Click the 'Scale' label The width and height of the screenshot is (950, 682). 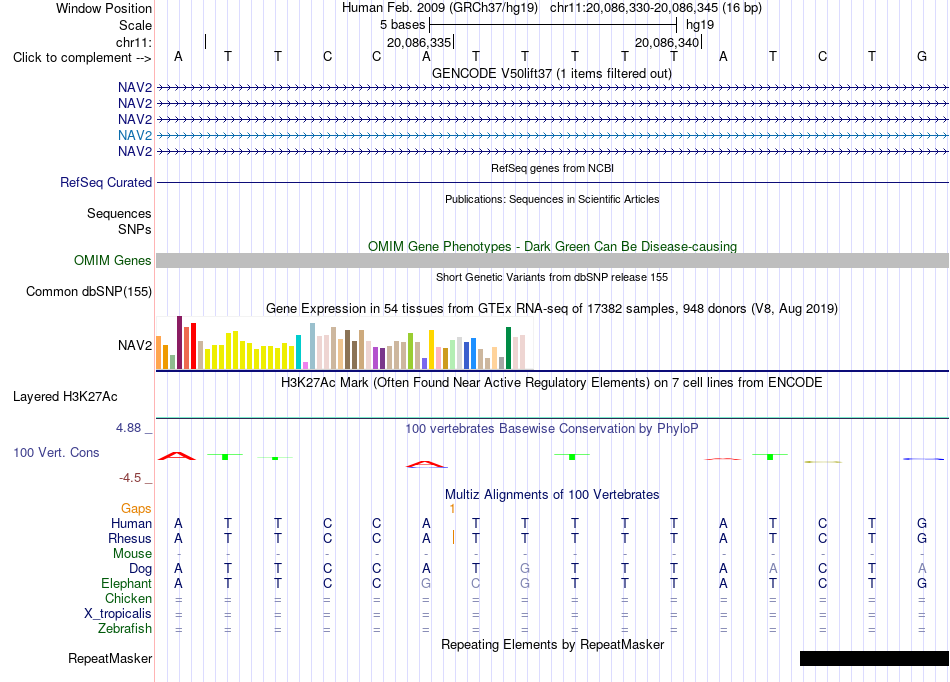(x=135, y=25)
